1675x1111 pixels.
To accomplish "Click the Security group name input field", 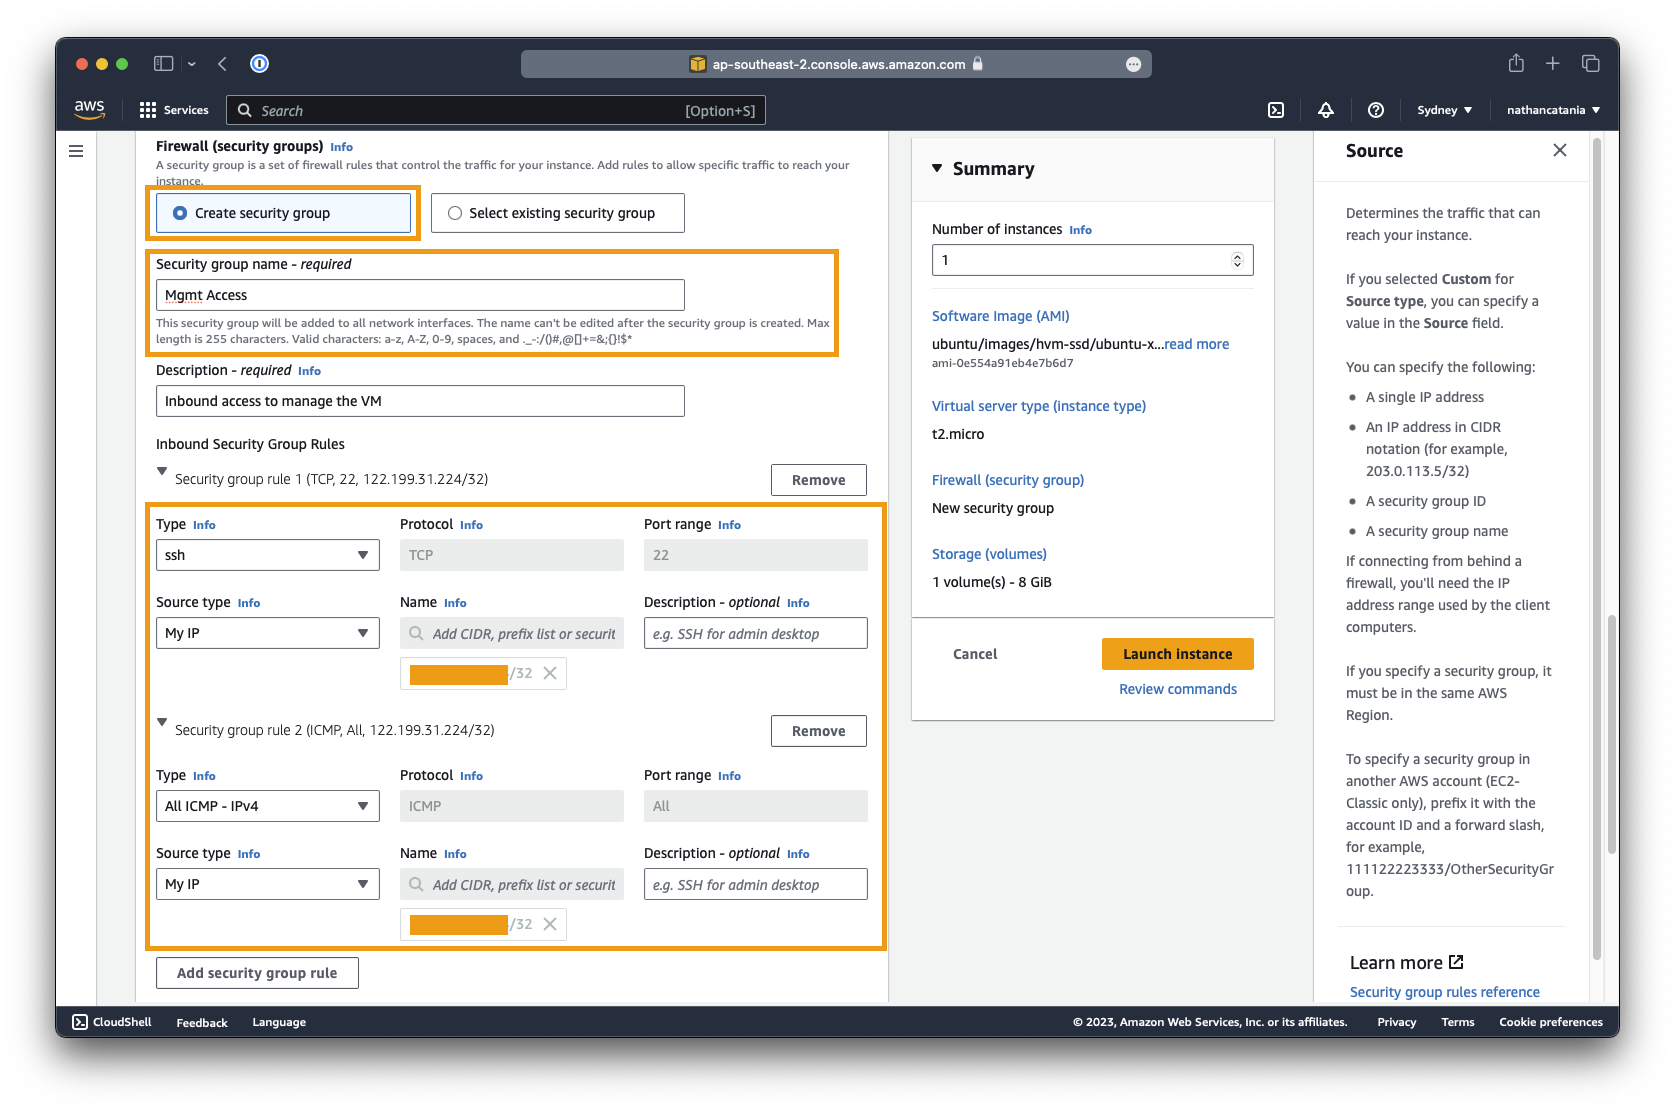I will [x=420, y=295].
